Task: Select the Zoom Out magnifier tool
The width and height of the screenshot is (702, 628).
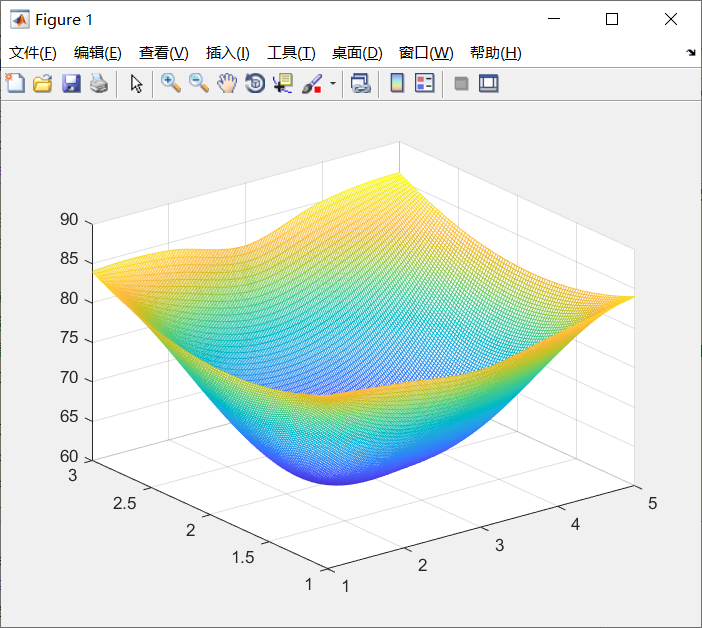Action: point(199,84)
